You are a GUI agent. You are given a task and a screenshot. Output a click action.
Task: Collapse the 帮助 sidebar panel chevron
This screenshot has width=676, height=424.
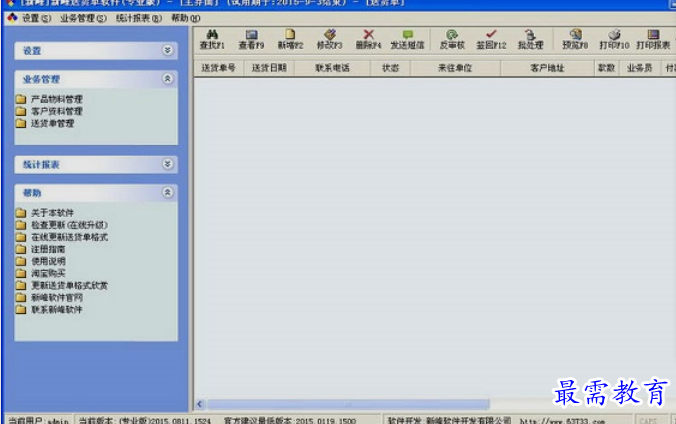167,192
